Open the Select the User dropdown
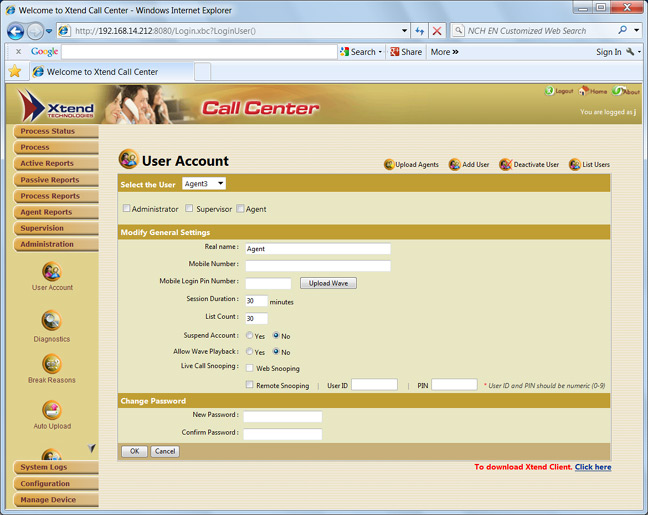648x515 pixels. coord(204,184)
